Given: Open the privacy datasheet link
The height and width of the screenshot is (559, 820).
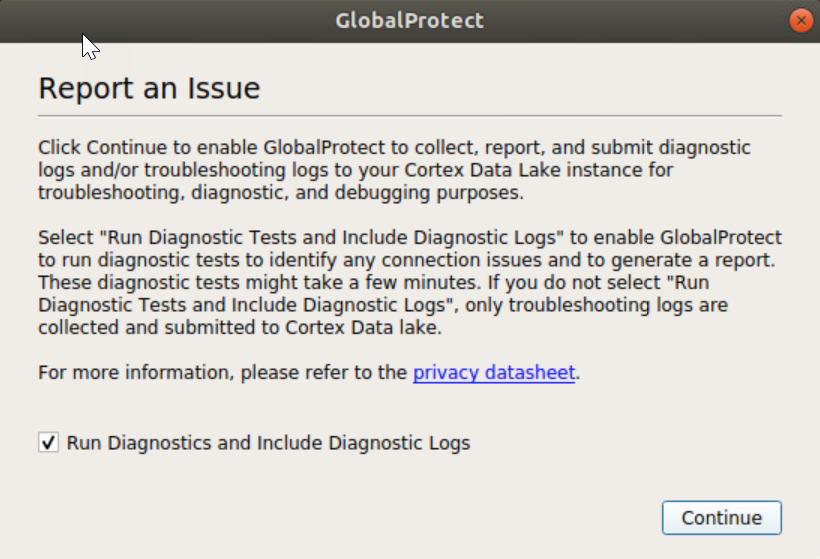Looking at the screenshot, I should click(x=494, y=373).
